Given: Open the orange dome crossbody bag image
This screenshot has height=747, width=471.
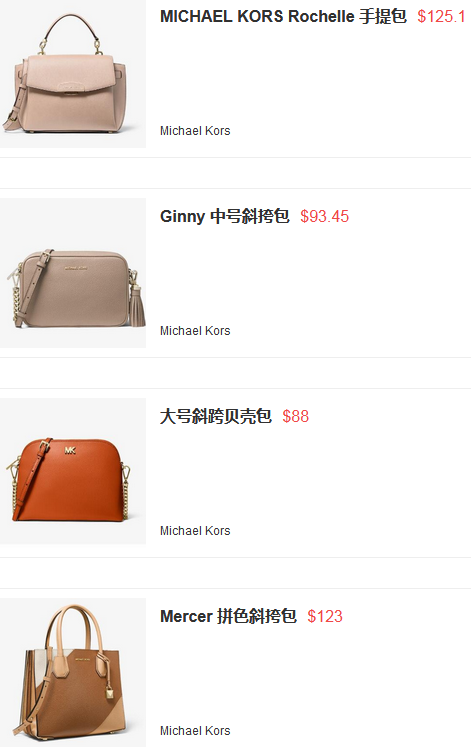Looking at the screenshot, I should (73, 471).
